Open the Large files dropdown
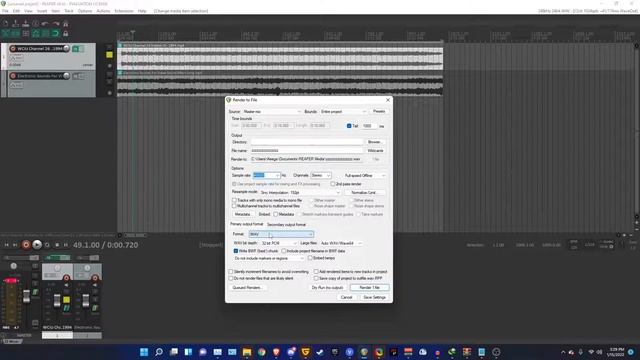The height and width of the screenshot is (360, 640). (x=341, y=243)
